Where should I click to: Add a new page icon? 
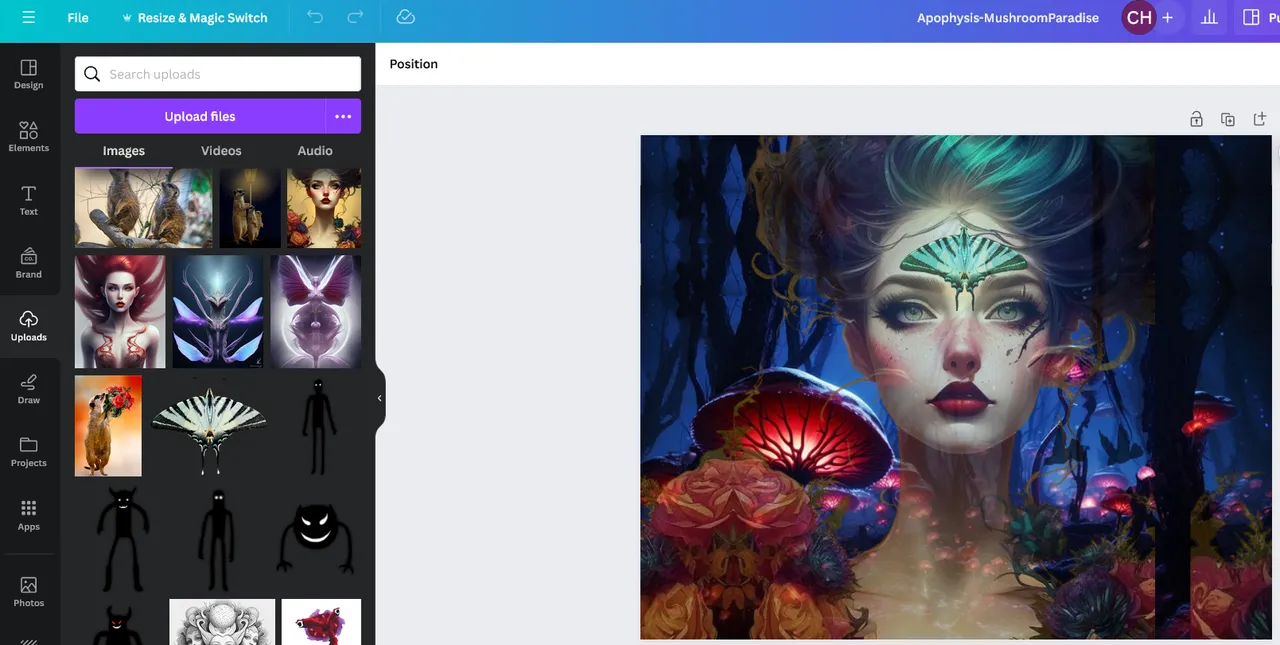(1259, 119)
